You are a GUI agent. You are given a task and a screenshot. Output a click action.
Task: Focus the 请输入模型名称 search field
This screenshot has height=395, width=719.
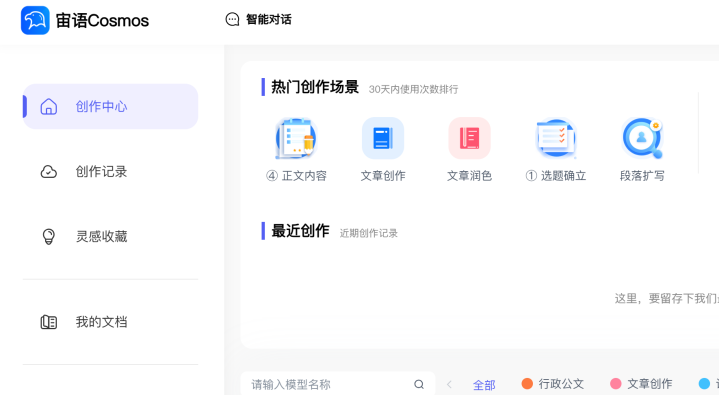[338, 384]
